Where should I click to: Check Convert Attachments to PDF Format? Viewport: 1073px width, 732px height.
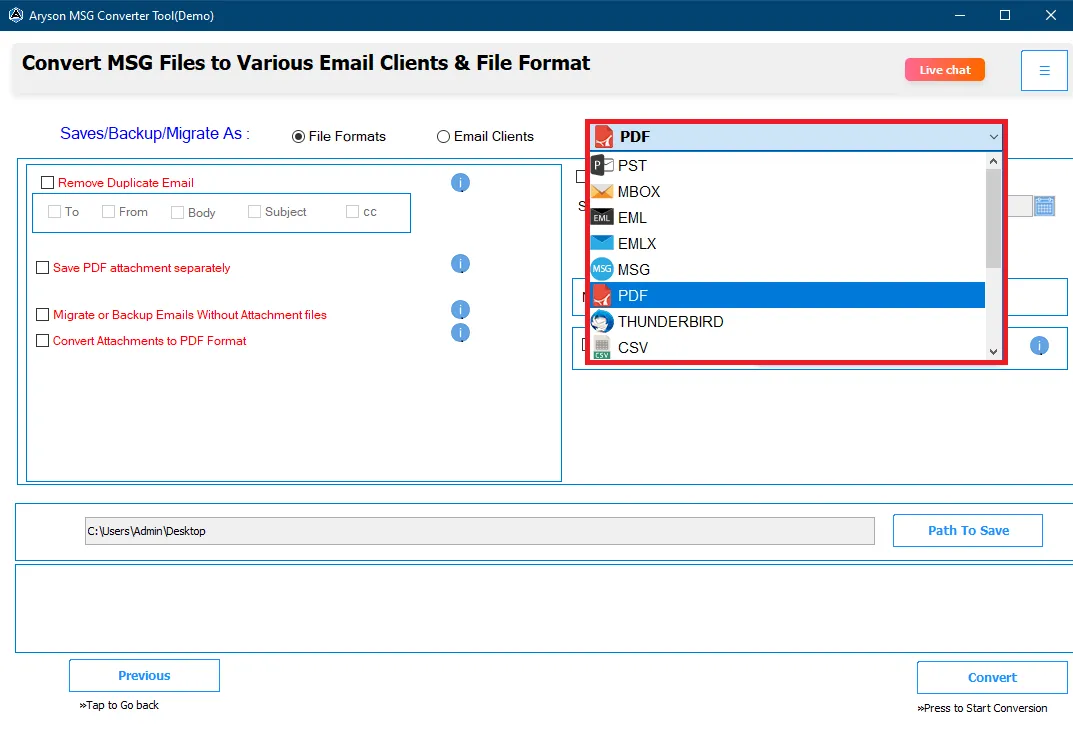(42, 341)
